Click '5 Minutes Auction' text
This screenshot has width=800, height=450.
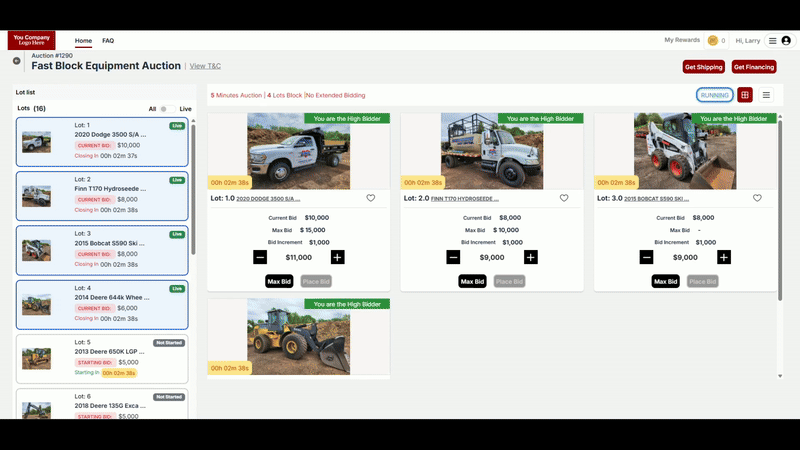(x=236, y=95)
